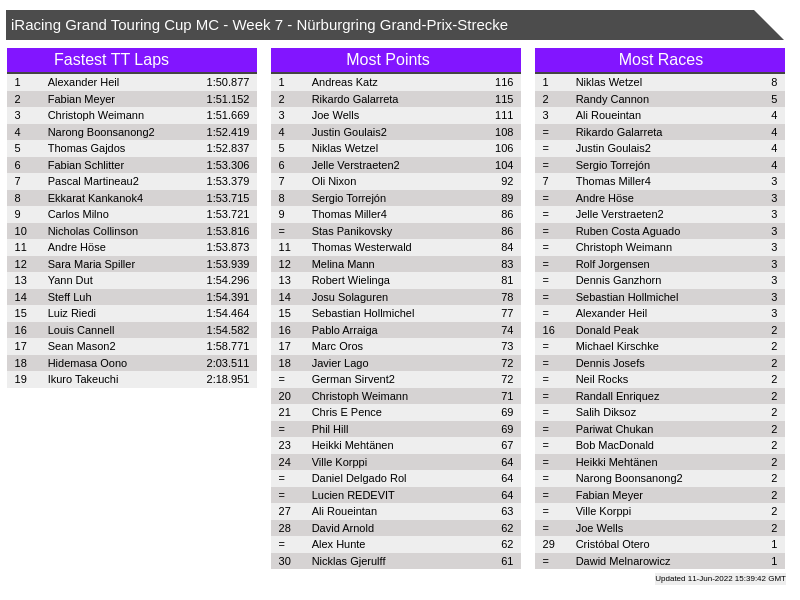Click Andreas Katz in Most Points
Image resolution: width=800 pixels, height=600 pixels.
pos(344,83)
